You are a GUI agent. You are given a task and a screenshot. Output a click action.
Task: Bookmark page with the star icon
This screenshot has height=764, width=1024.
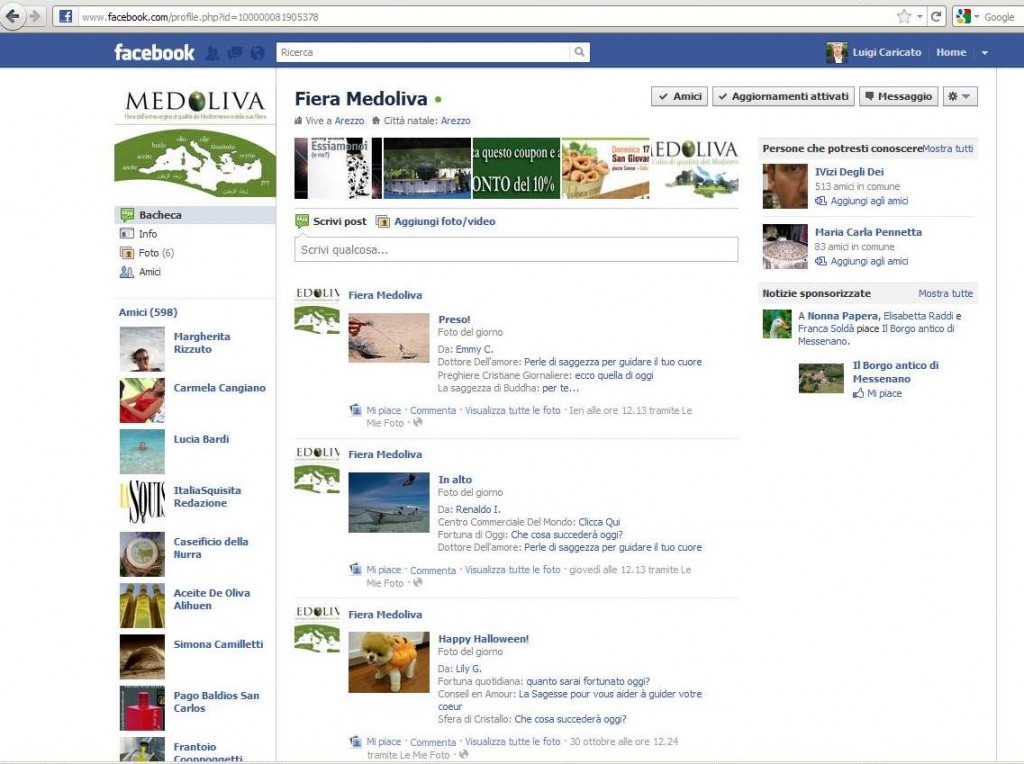tap(904, 16)
